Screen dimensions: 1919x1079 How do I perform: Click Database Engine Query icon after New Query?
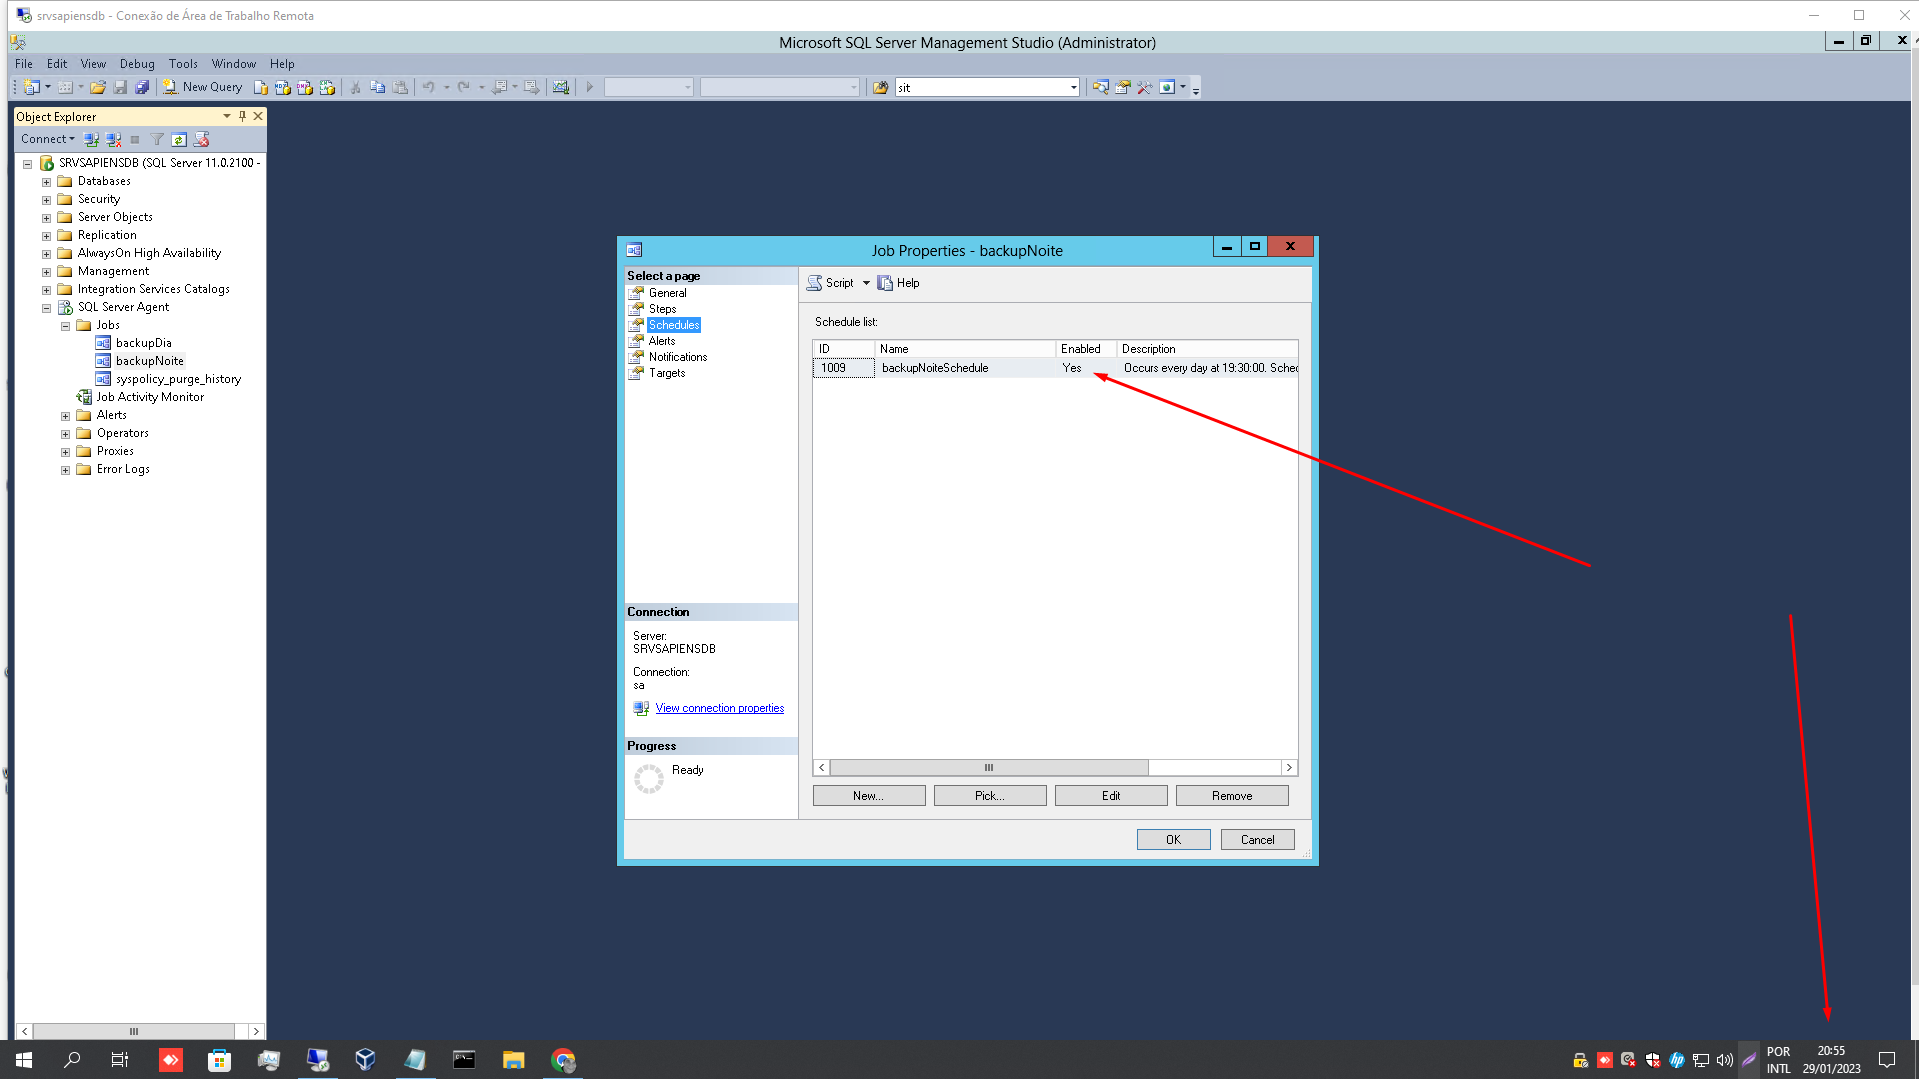(x=261, y=87)
